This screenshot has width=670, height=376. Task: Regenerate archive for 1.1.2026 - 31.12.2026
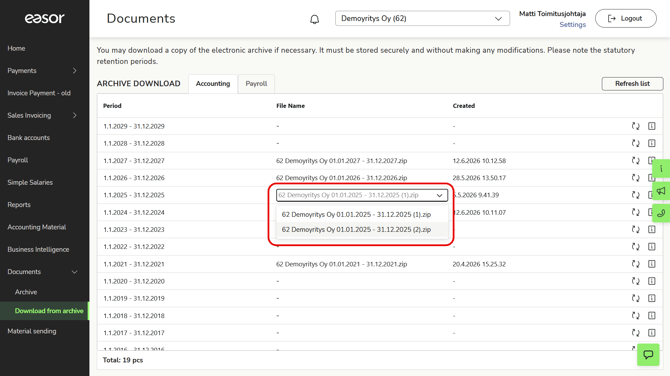coord(635,178)
